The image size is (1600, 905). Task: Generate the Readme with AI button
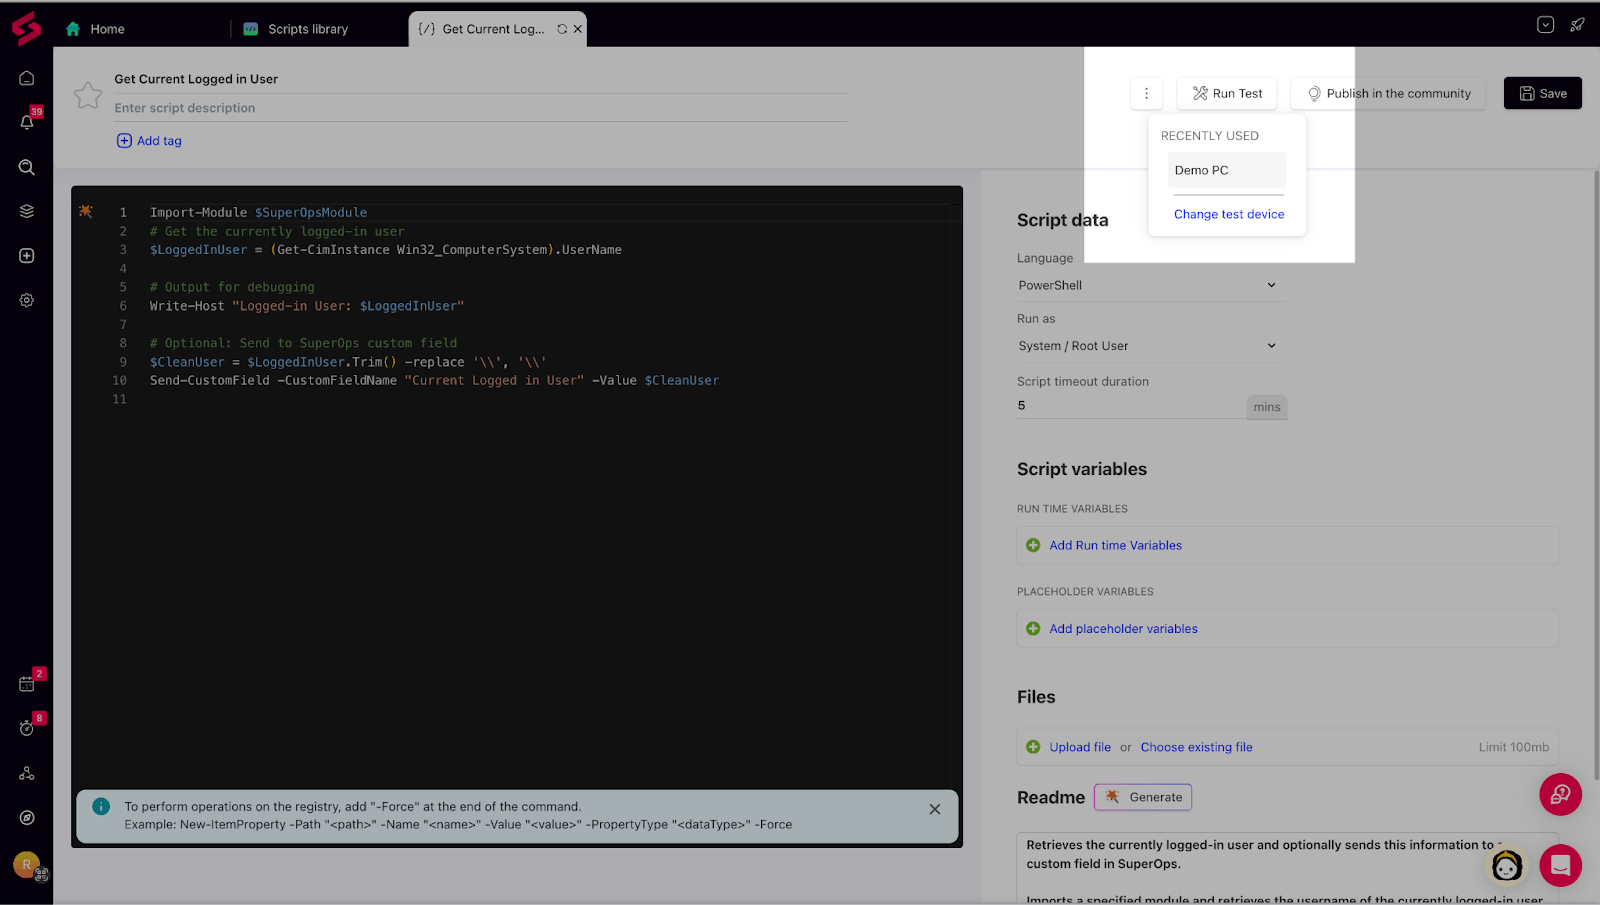click(x=1143, y=797)
